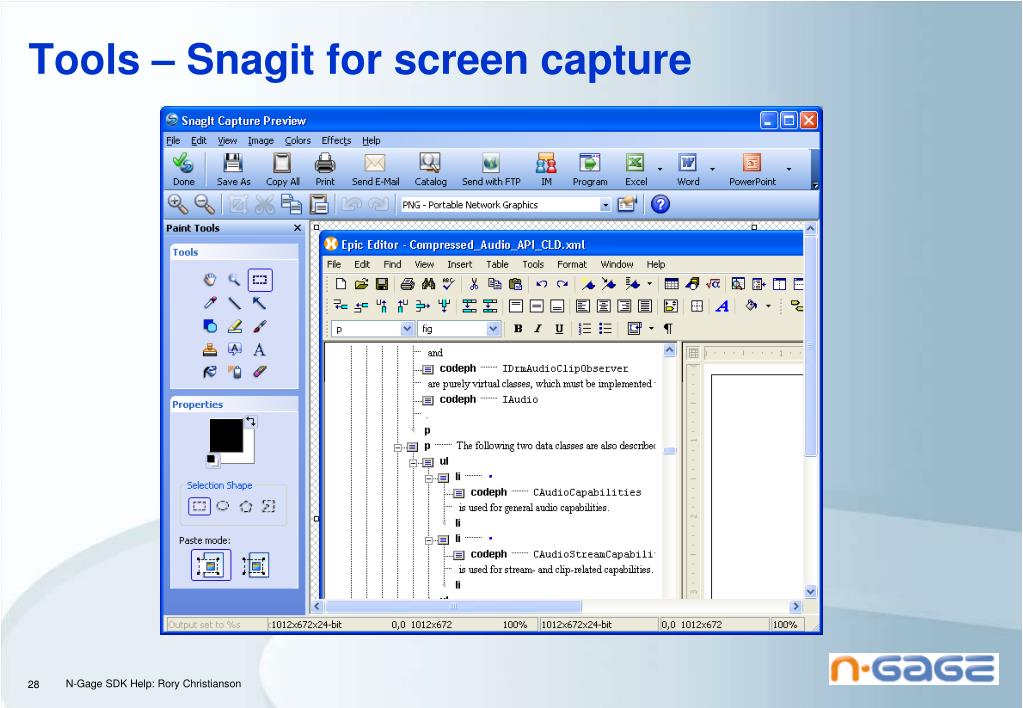The image size is (1023, 708).
Task: Toggle bold in Epic Editor toolbar
Action: [x=518, y=329]
